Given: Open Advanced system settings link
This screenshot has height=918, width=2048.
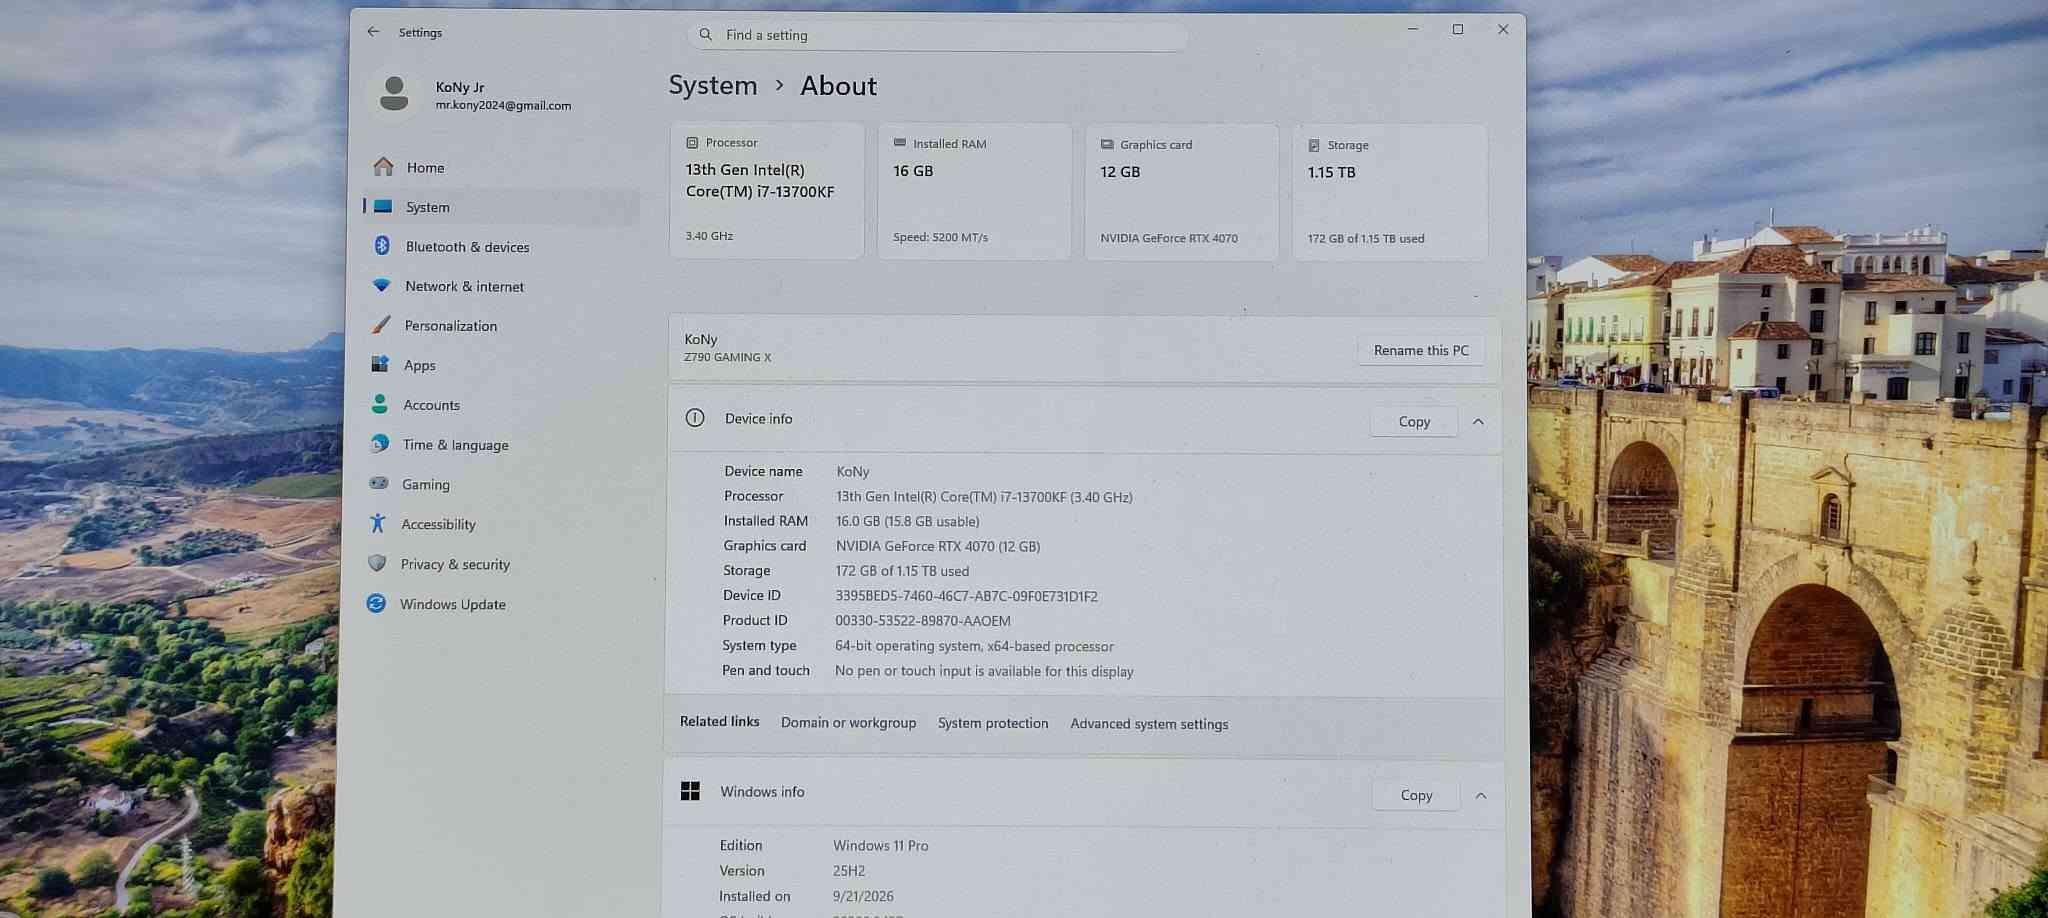Looking at the screenshot, I should 1149,724.
